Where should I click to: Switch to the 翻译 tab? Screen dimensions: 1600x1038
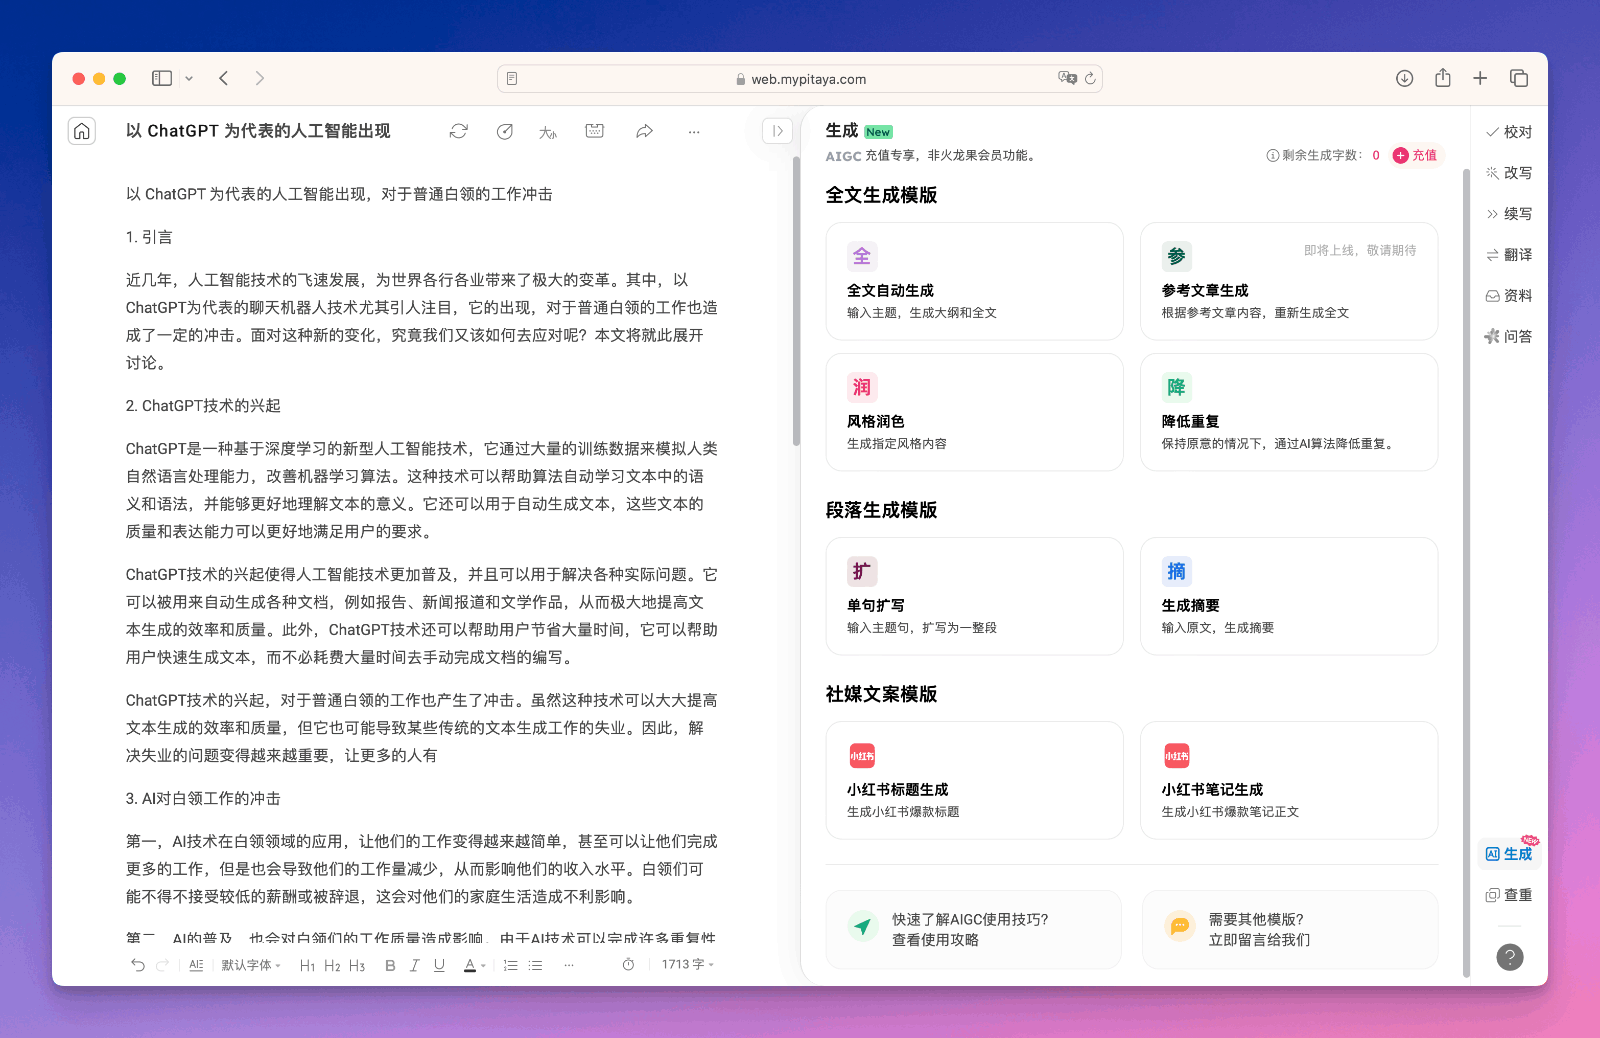point(1509,255)
